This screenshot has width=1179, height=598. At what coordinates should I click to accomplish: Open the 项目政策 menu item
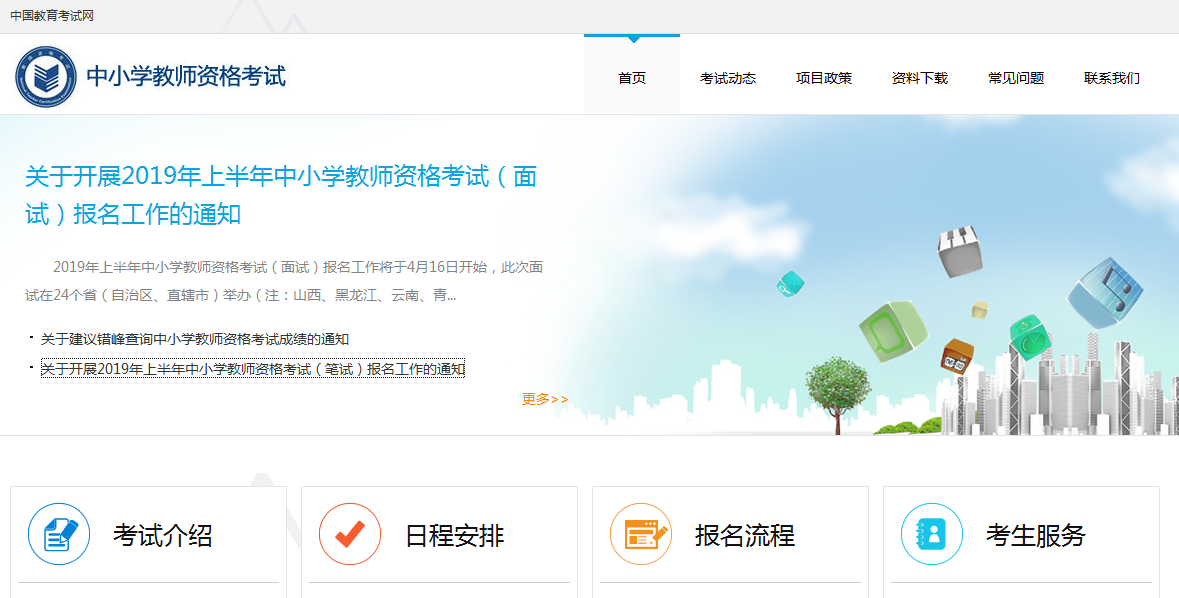[823, 78]
